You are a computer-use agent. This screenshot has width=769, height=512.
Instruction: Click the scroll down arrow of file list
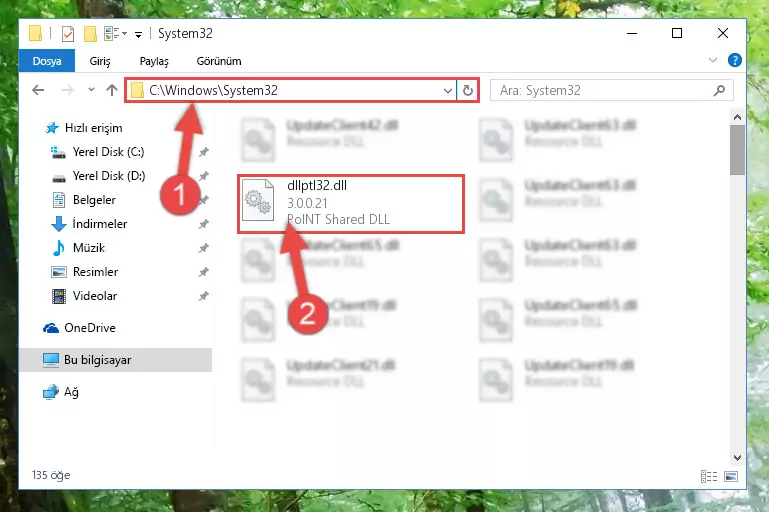coord(737,458)
